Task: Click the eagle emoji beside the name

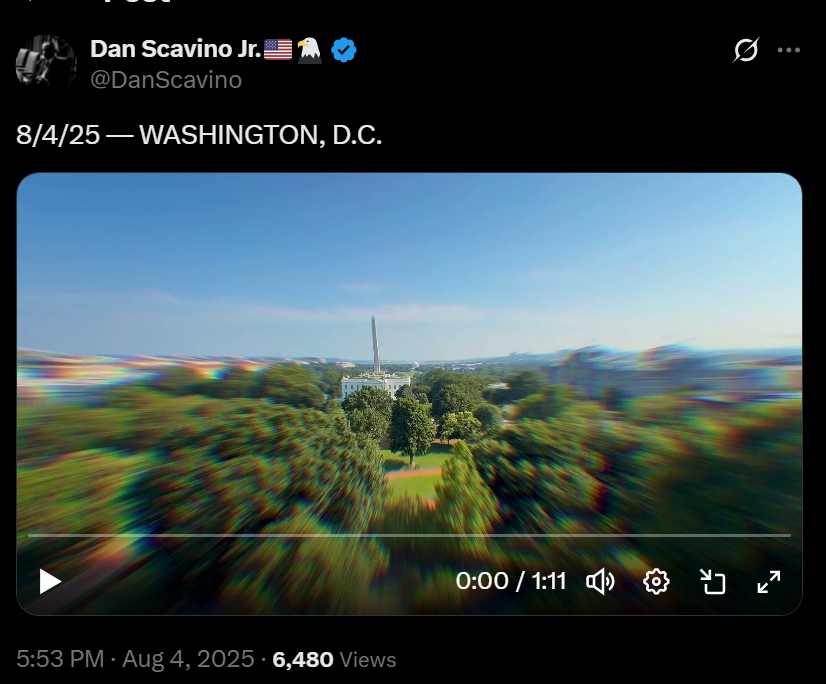Action: (309, 50)
